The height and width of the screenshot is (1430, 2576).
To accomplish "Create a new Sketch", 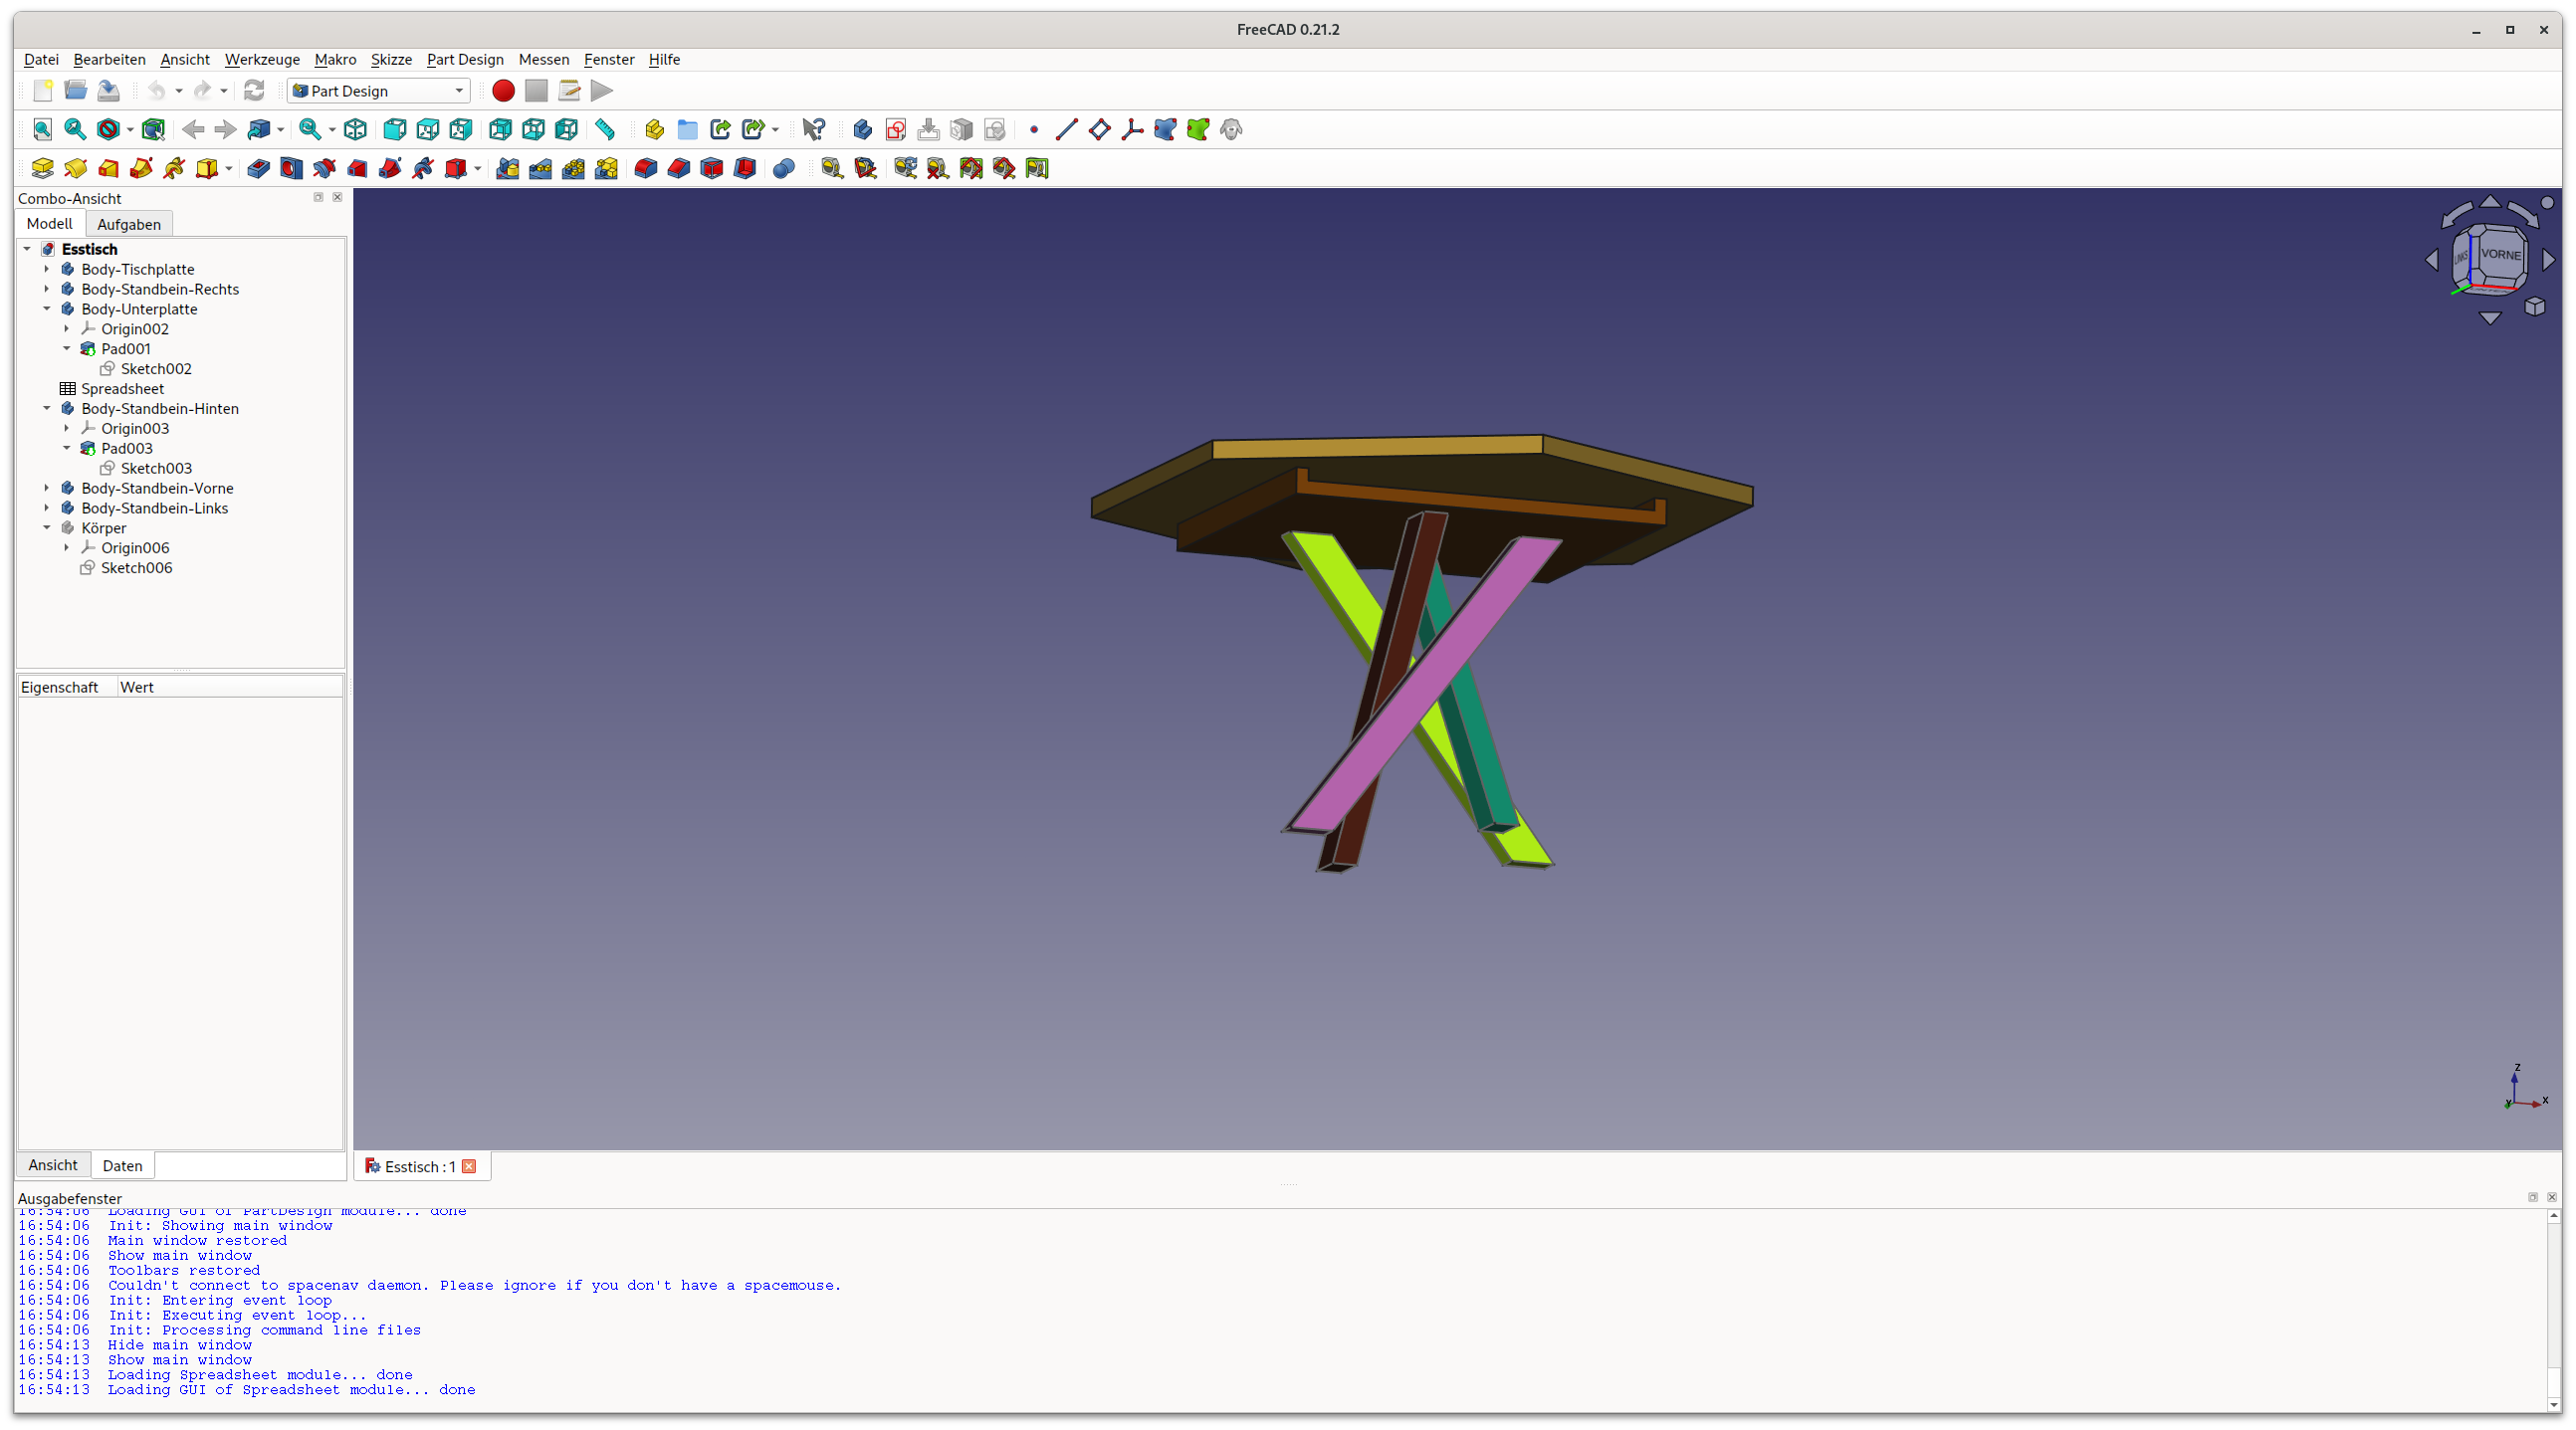I will [896, 129].
